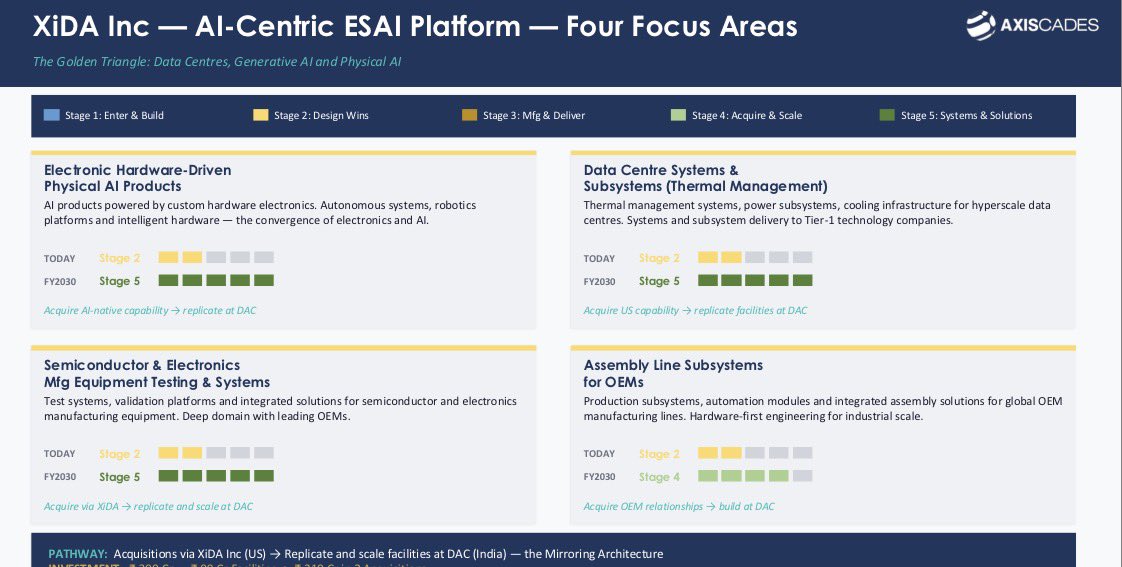Screen dimensions: 1122x567
Task: Click heading 'Assembly Line Subsystems for OEMs'
Action: point(673,374)
